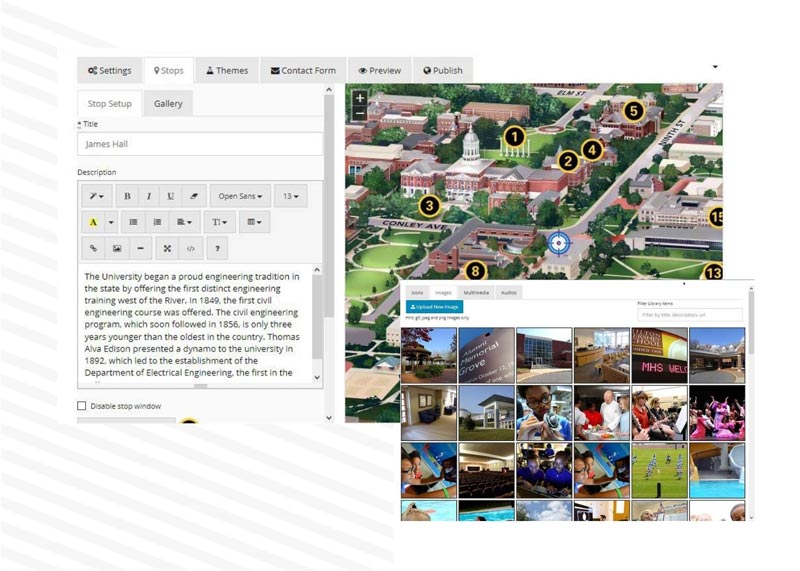
Task: Click the James Hall title field
Action: pos(201,144)
